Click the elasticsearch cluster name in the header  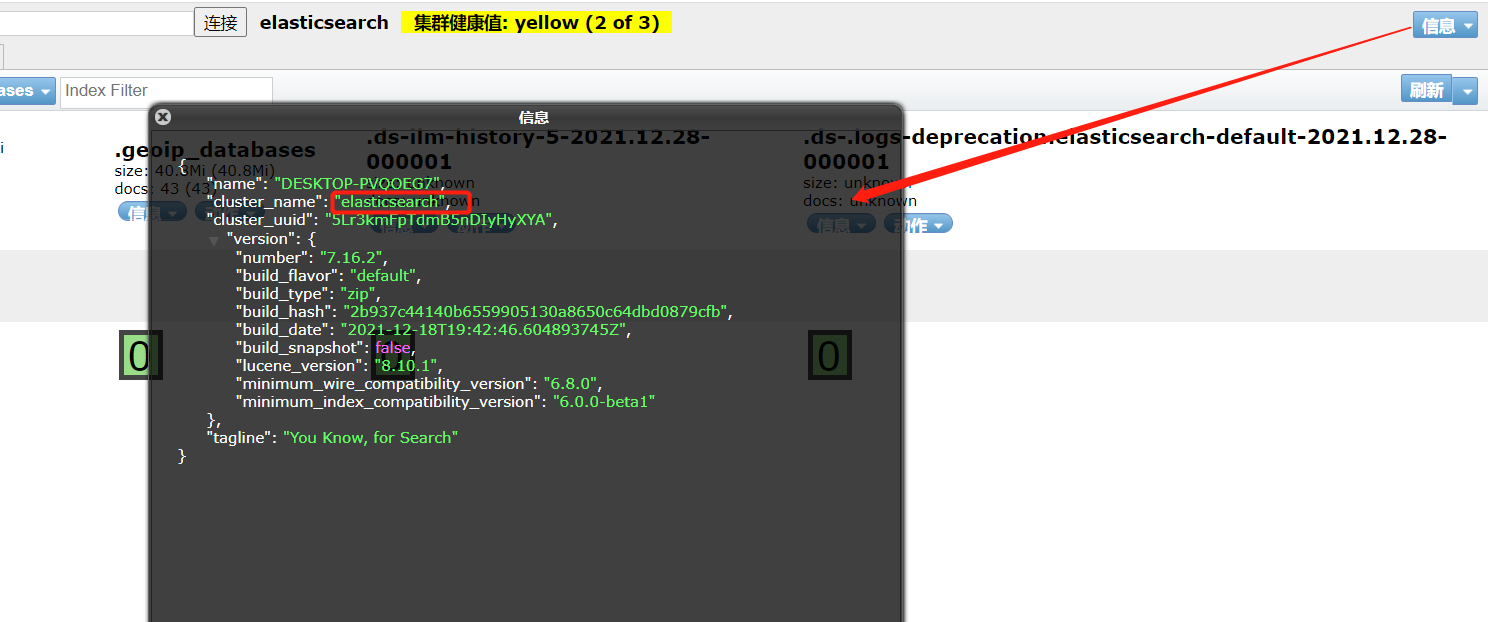coord(324,23)
